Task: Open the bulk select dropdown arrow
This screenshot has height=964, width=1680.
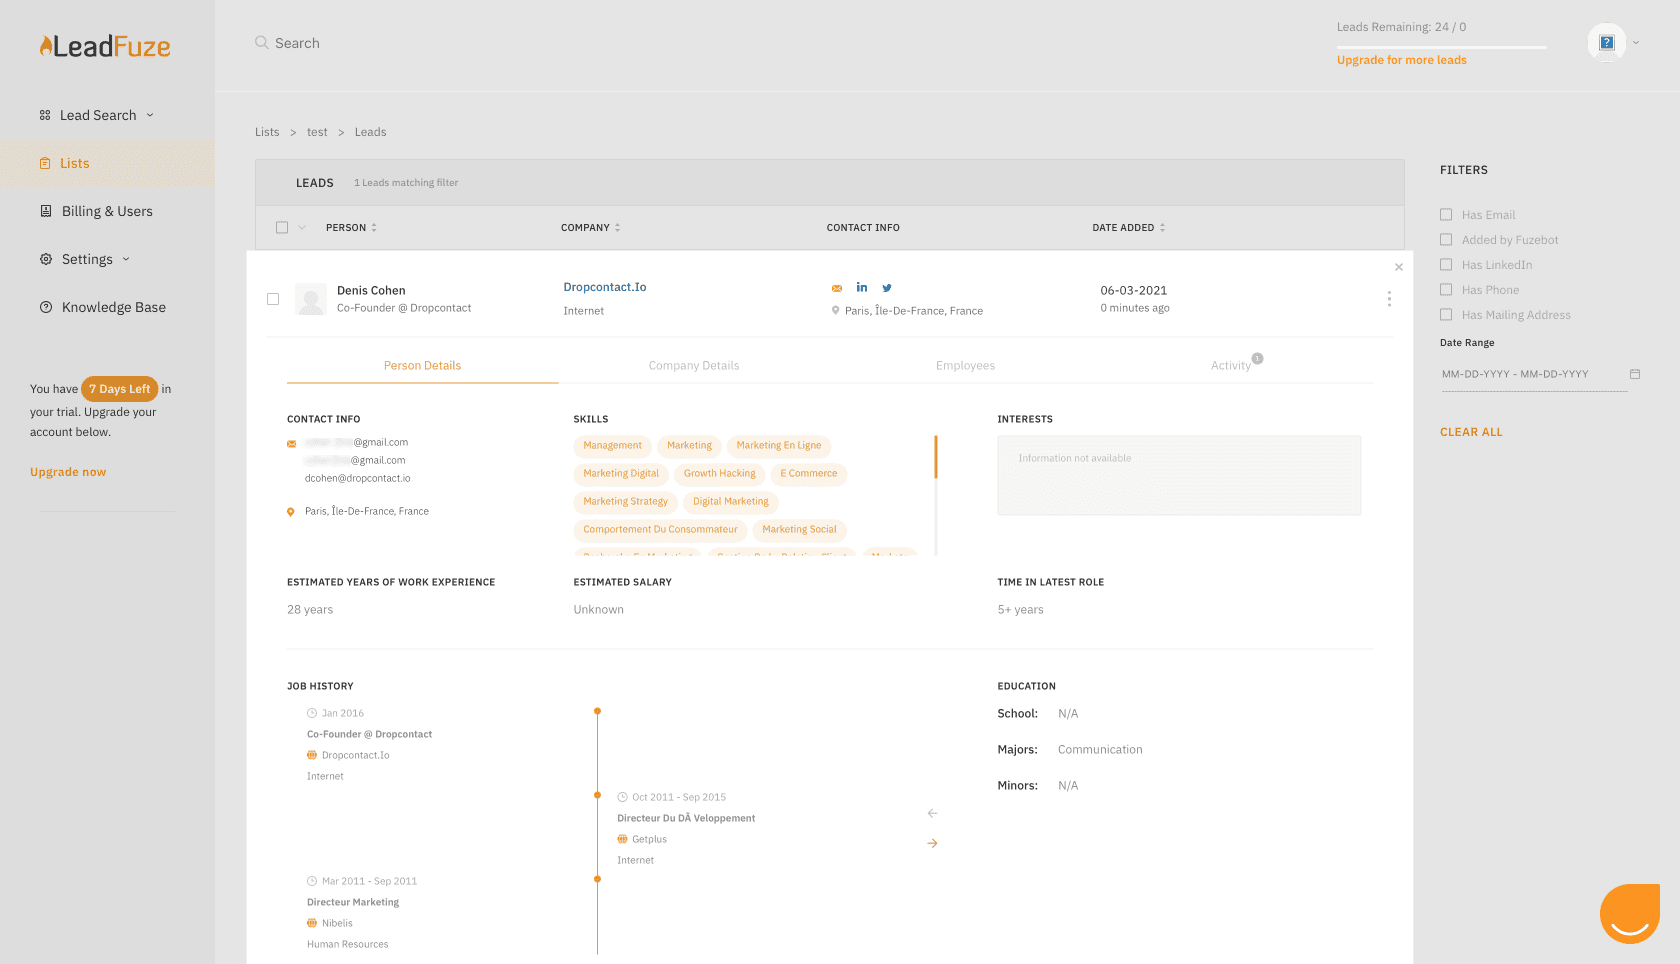Action: point(302,228)
